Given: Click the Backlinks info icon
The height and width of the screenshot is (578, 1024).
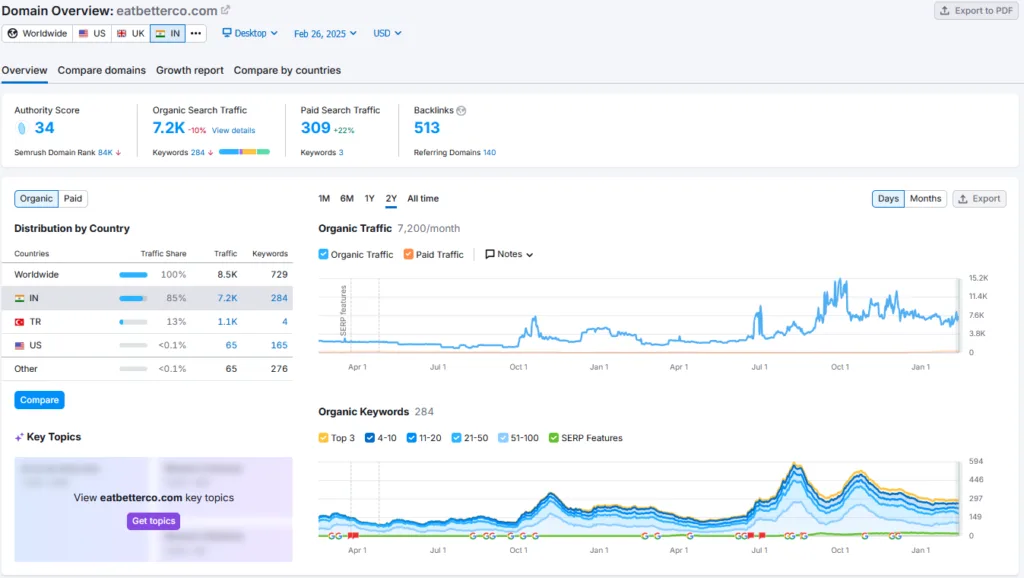Looking at the screenshot, I should point(461,110).
